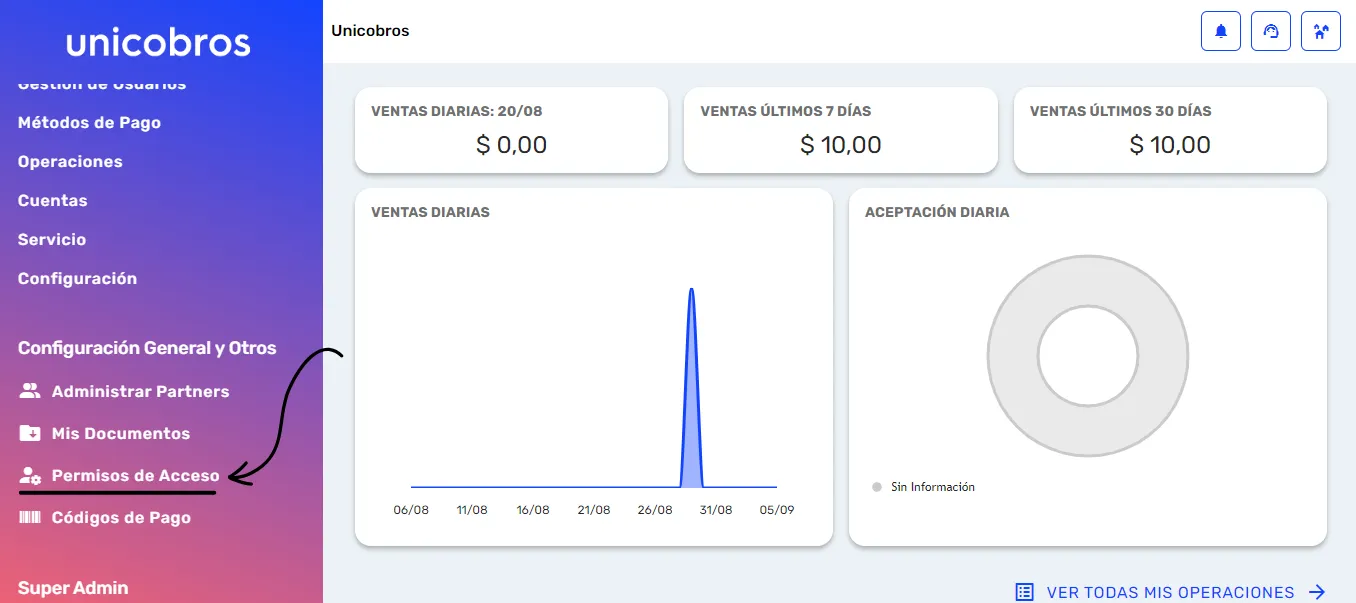Click the 21/08 label on the chart axis

594,509
